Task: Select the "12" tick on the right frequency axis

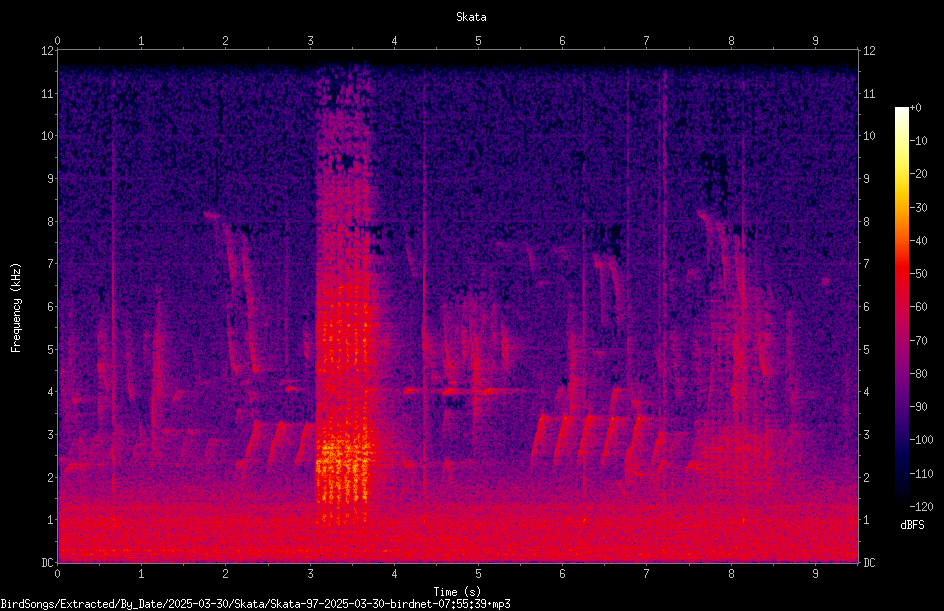Action: click(869, 51)
